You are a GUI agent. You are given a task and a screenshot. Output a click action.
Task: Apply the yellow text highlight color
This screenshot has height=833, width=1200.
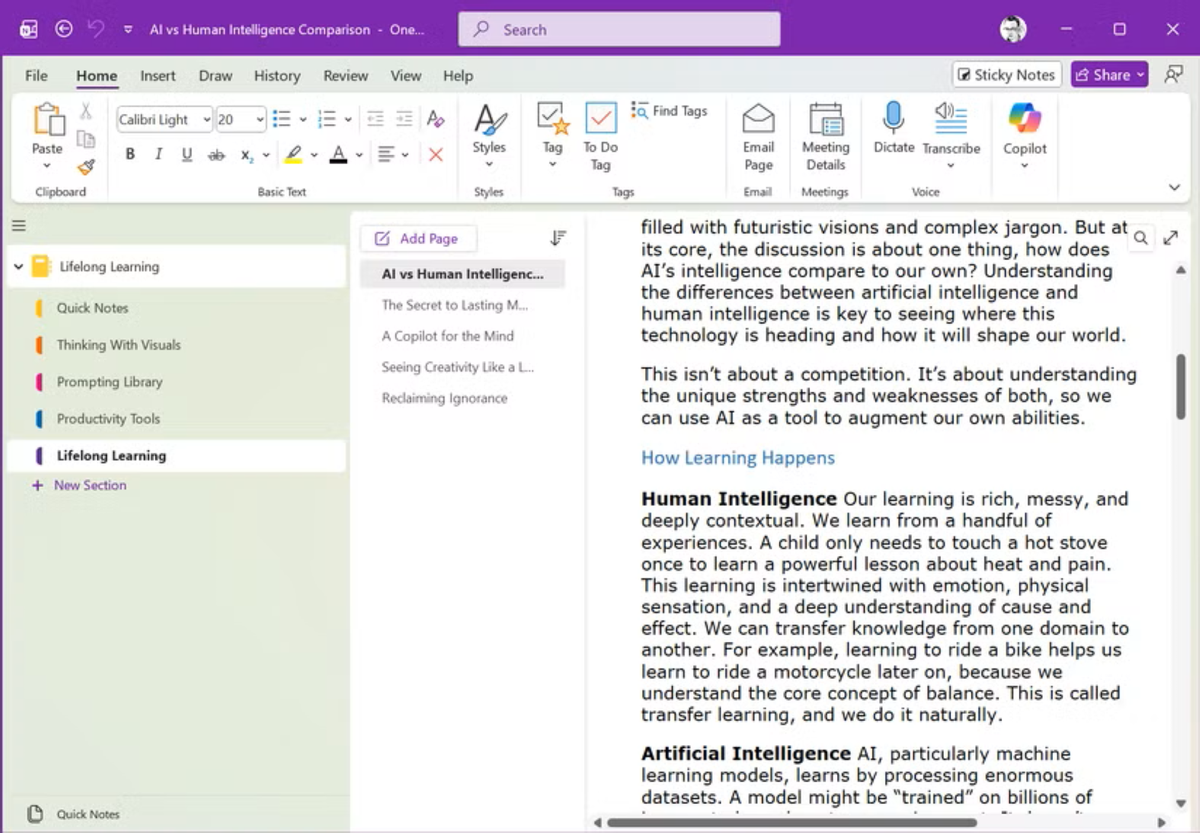click(293, 154)
